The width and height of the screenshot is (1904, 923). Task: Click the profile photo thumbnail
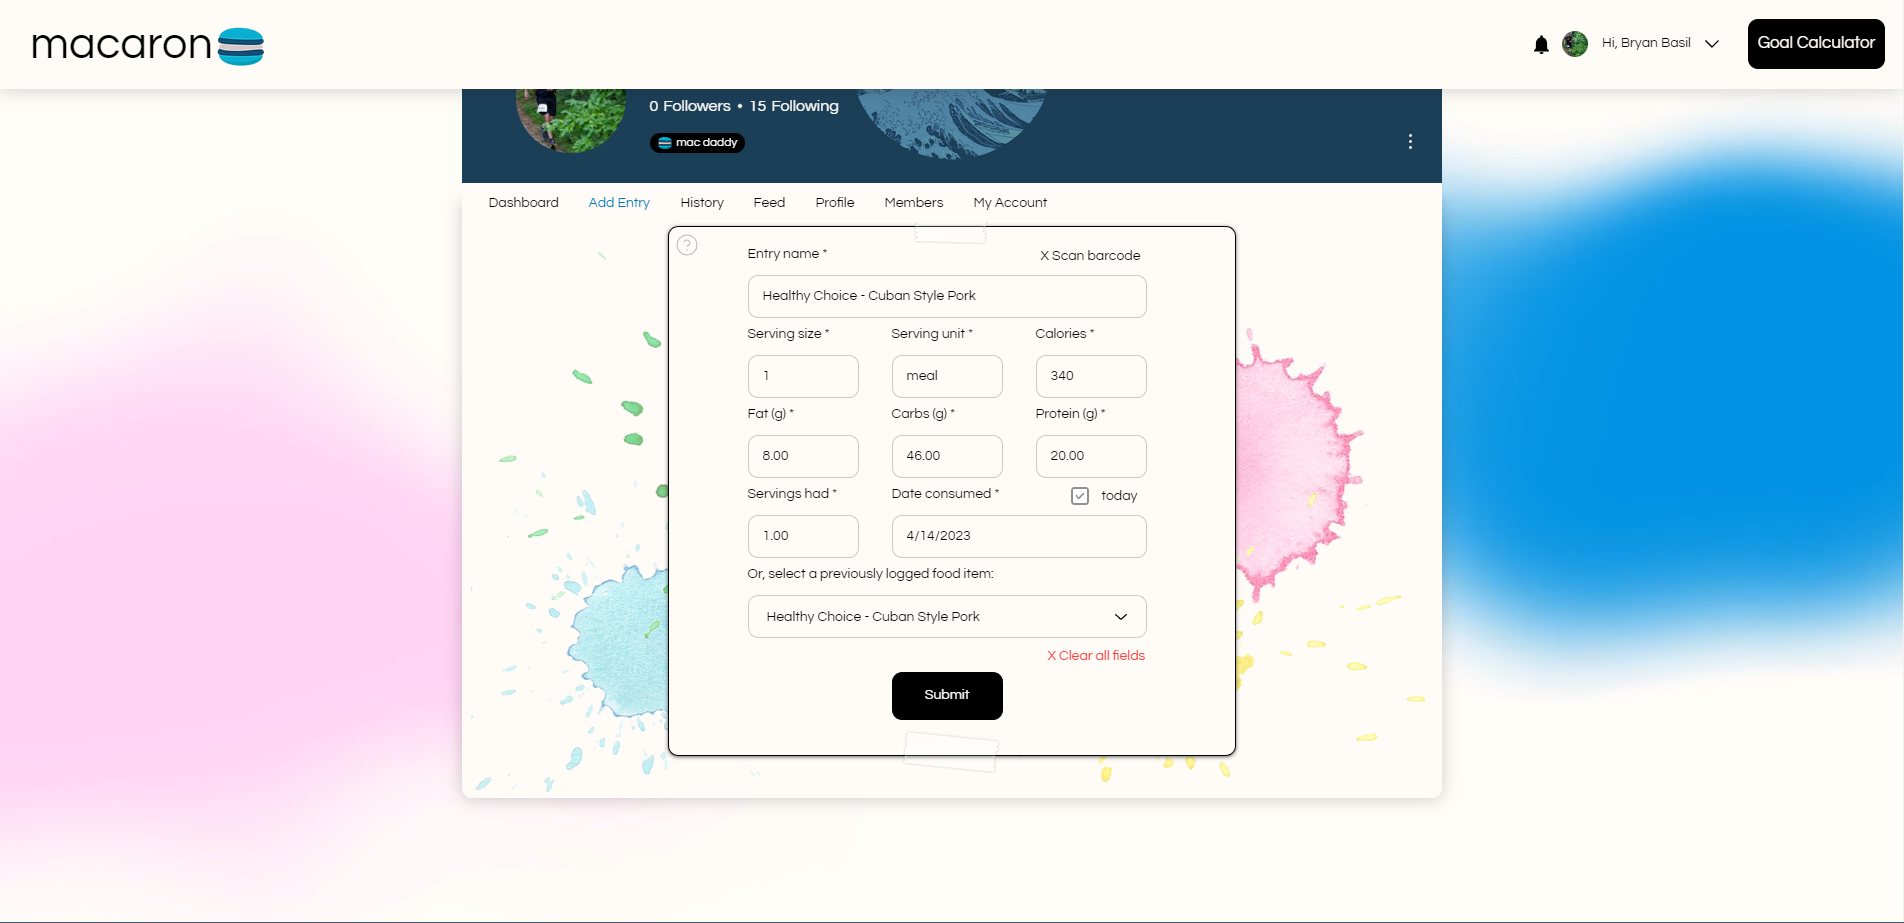coord(571,120)
